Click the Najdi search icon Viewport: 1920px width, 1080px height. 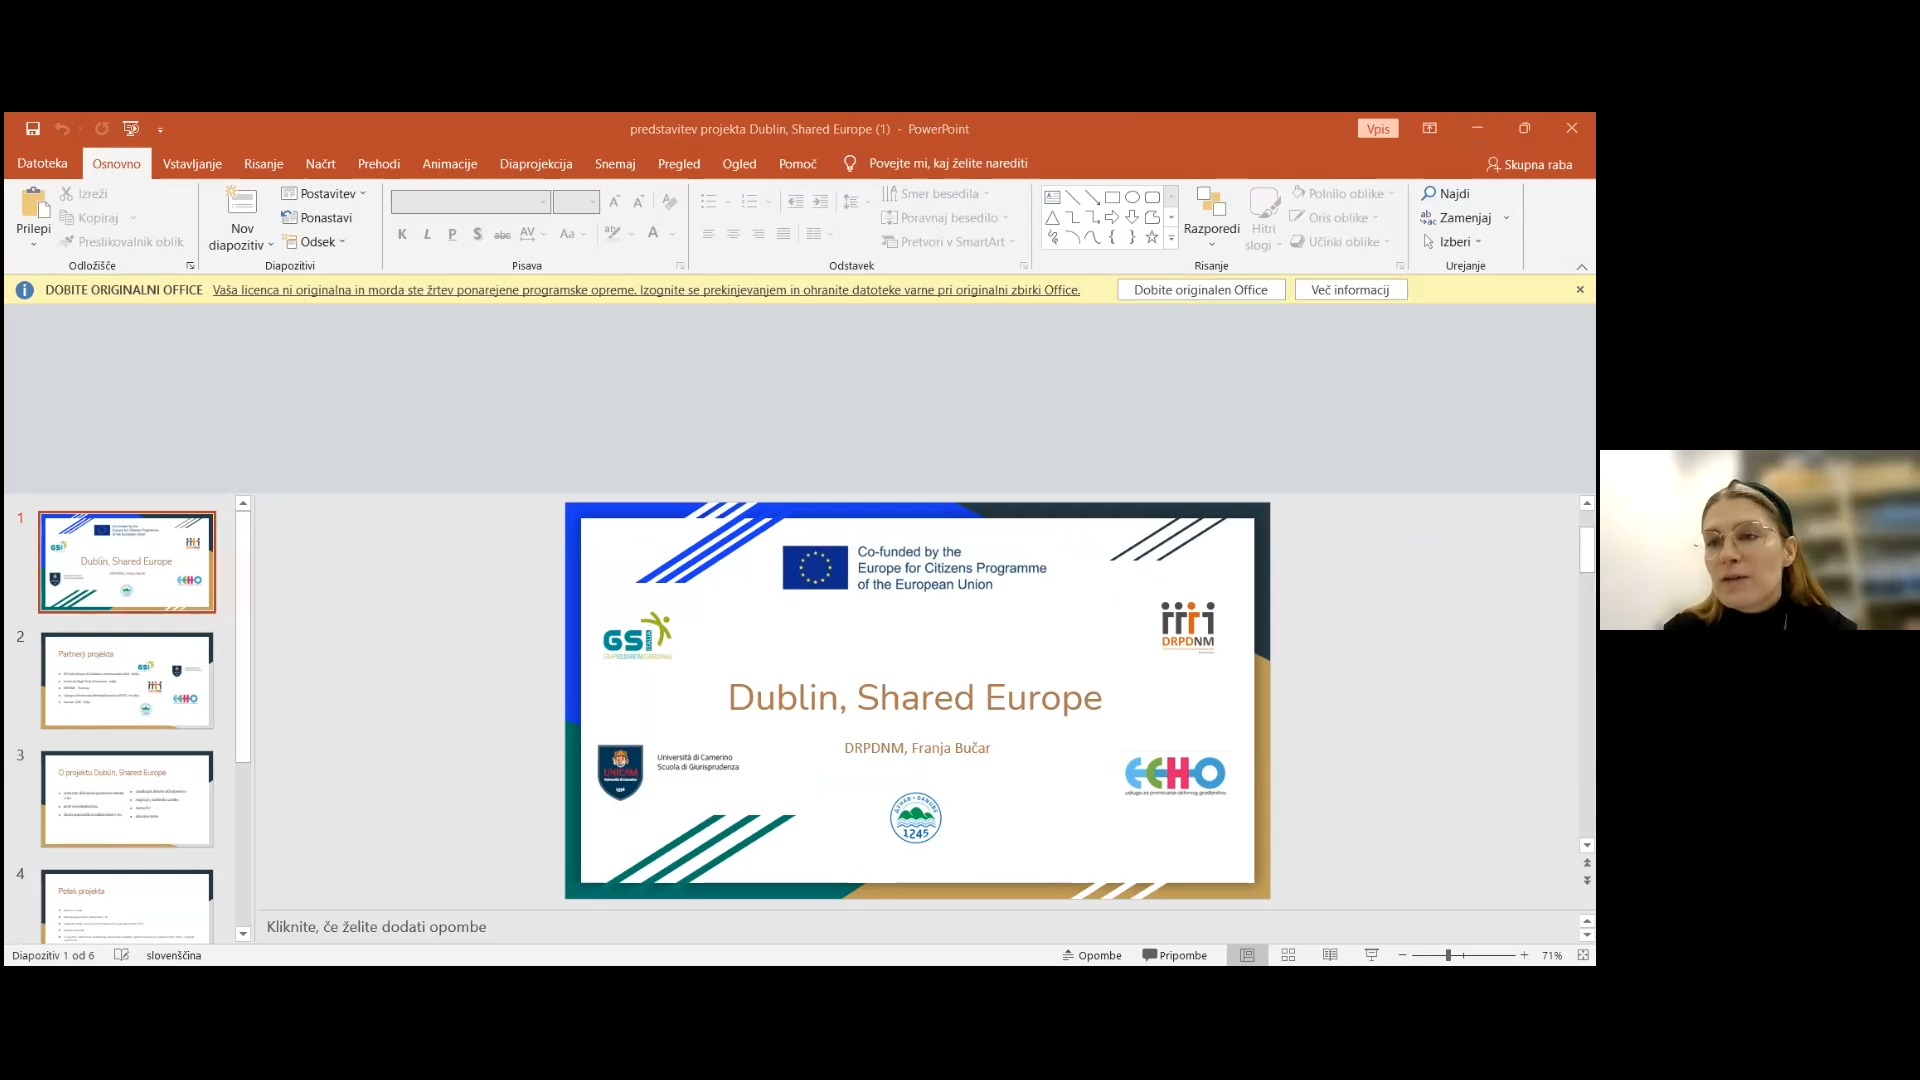(1429, 194)
